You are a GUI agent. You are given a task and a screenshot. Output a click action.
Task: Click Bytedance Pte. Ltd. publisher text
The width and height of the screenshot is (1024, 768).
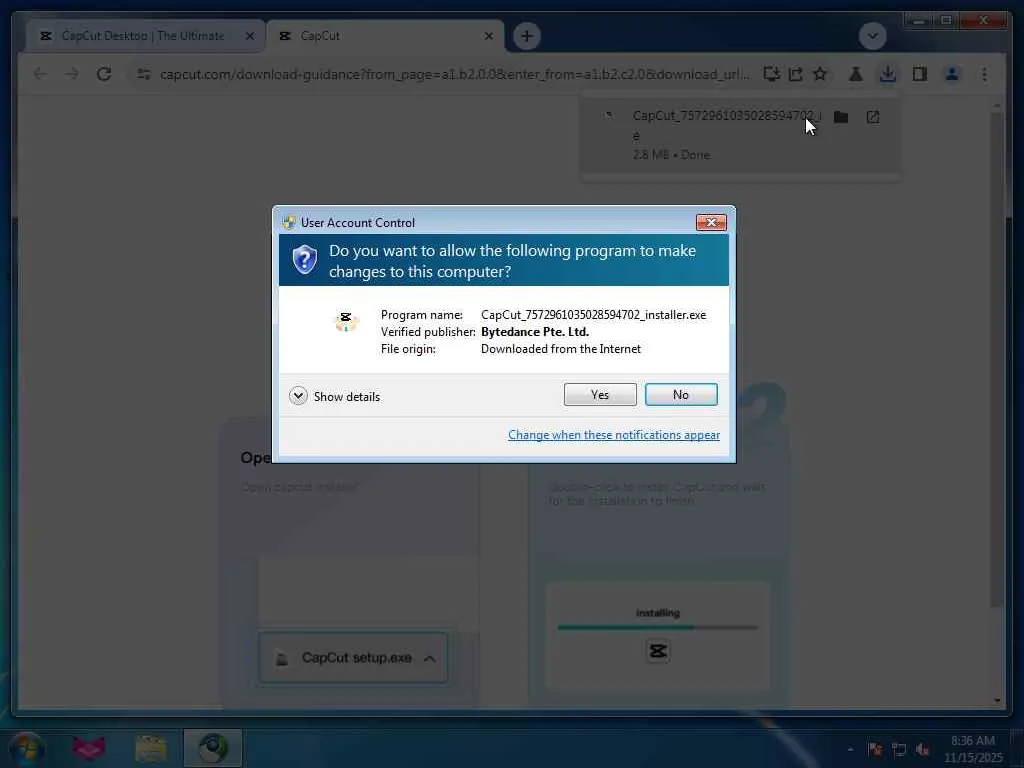(x=535, y=332)
